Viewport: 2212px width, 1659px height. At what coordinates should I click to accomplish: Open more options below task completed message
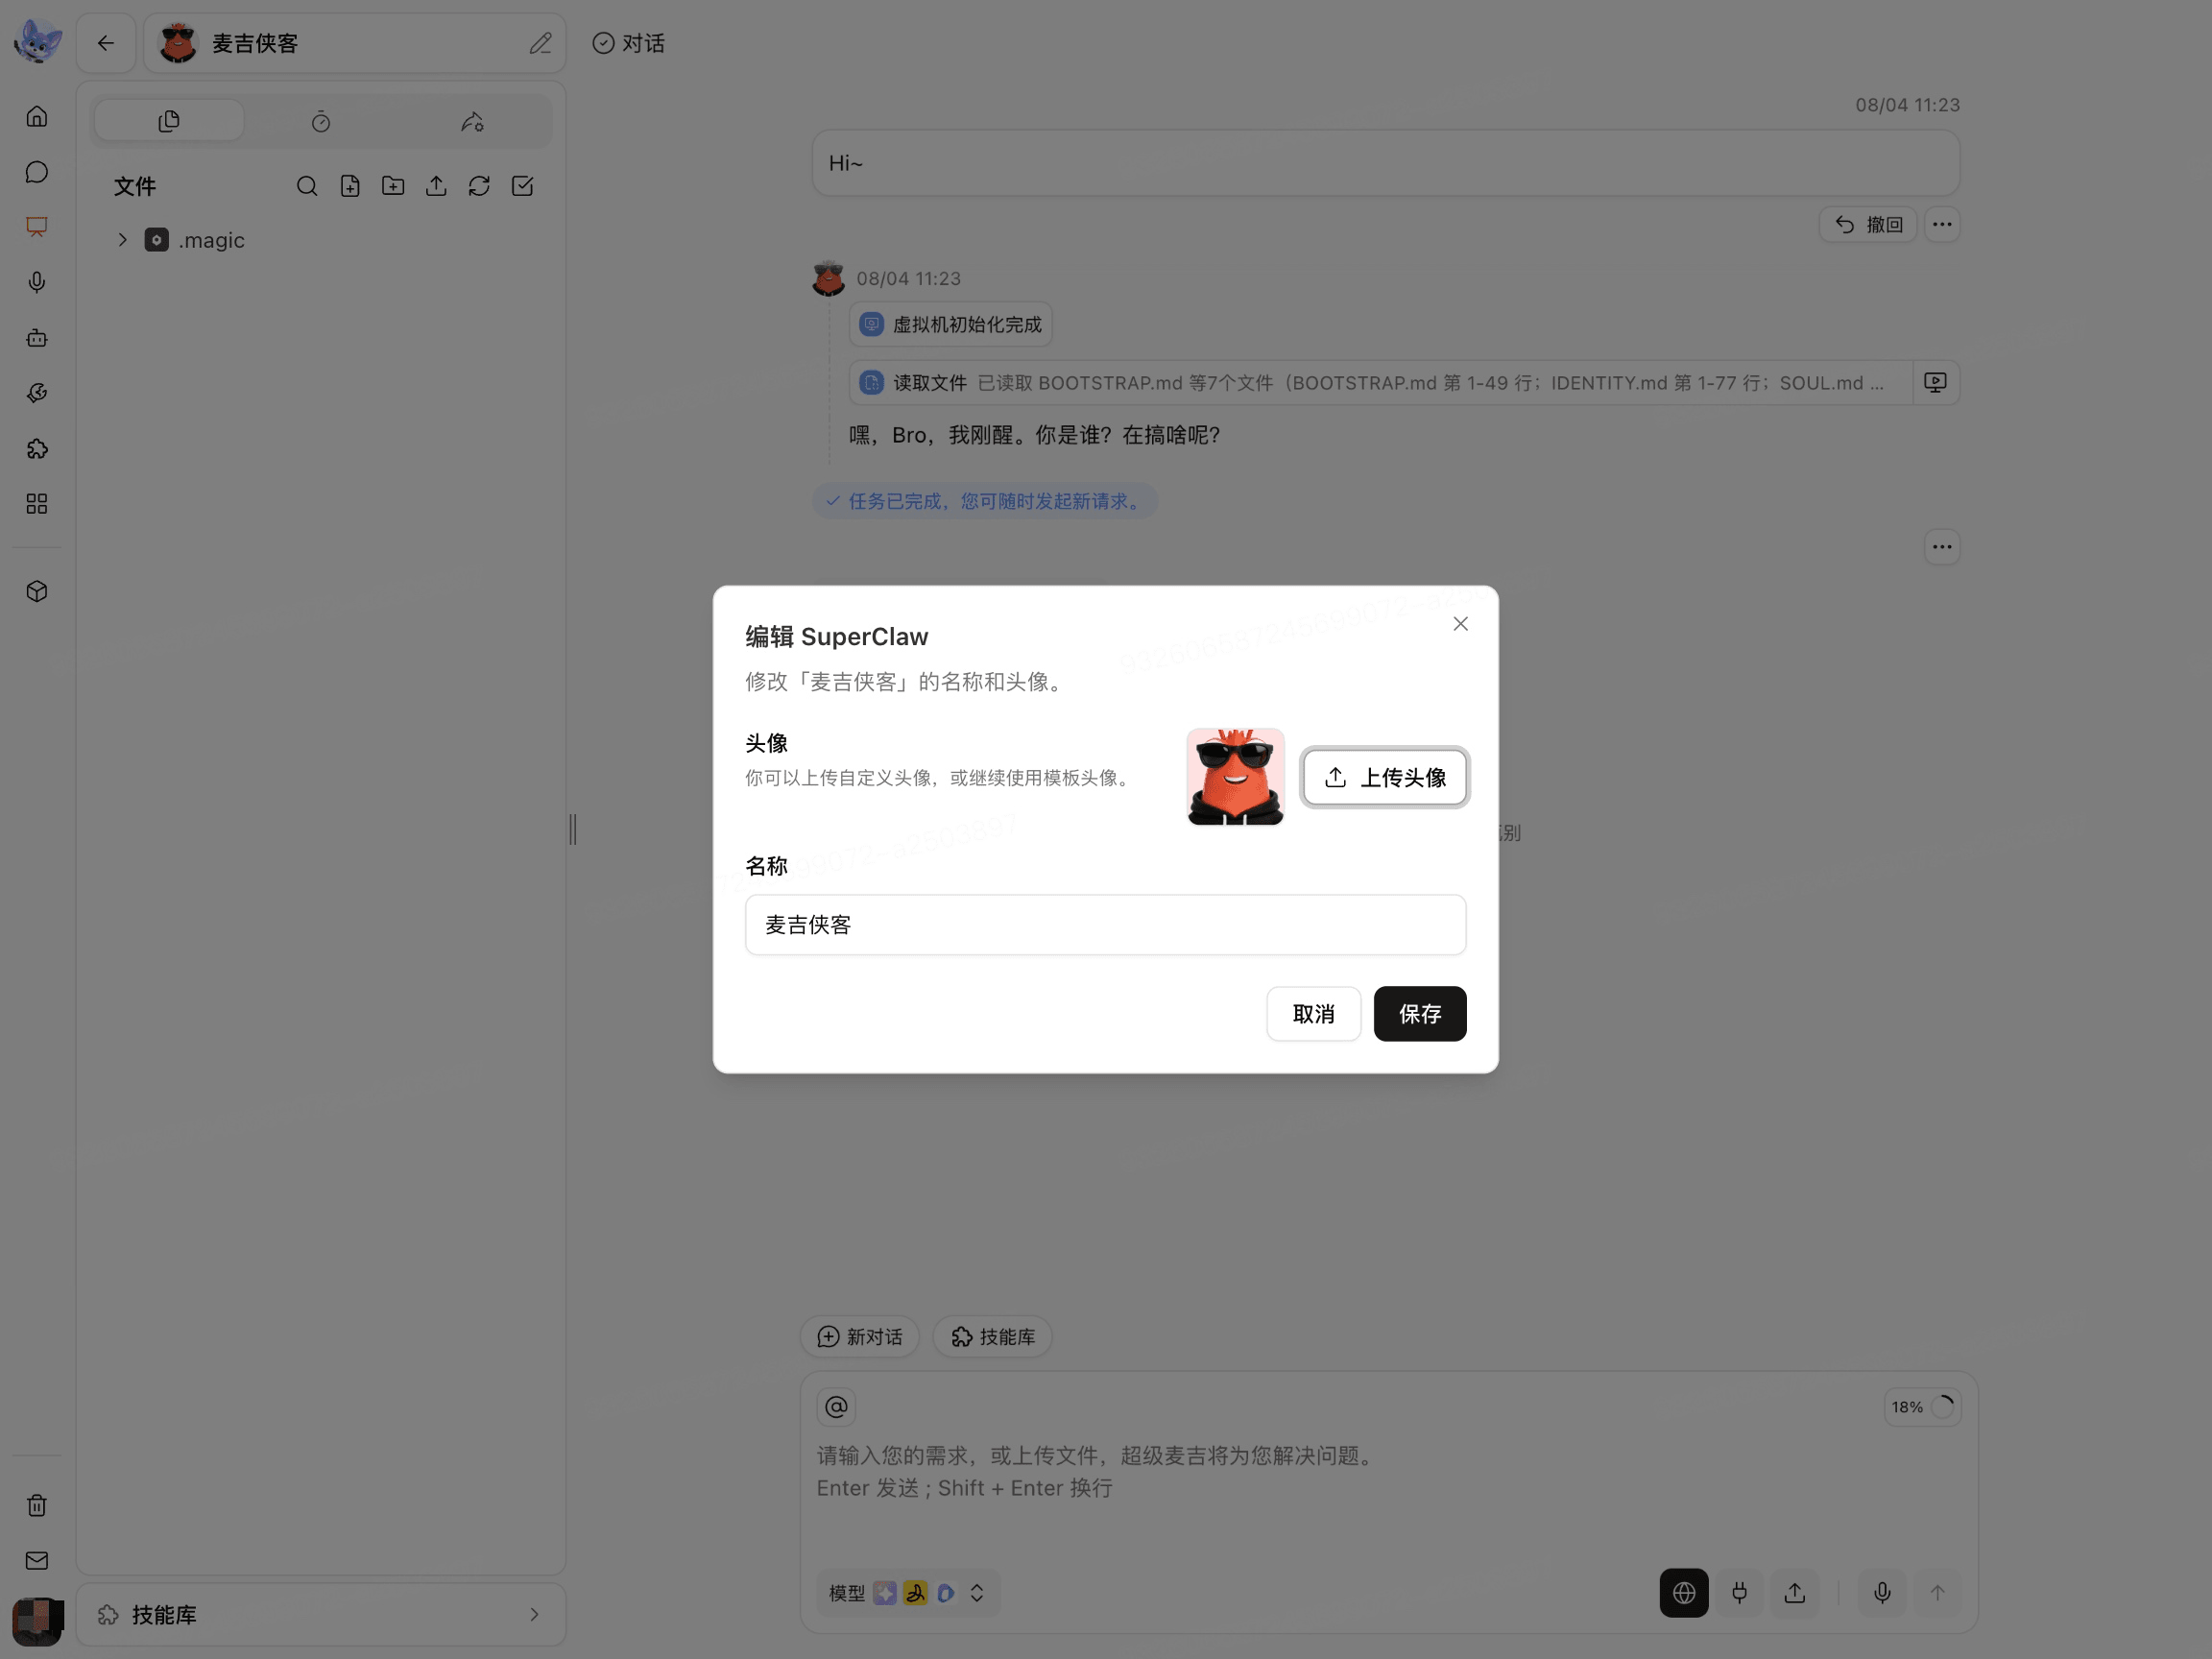click(x=1942, y=547)
